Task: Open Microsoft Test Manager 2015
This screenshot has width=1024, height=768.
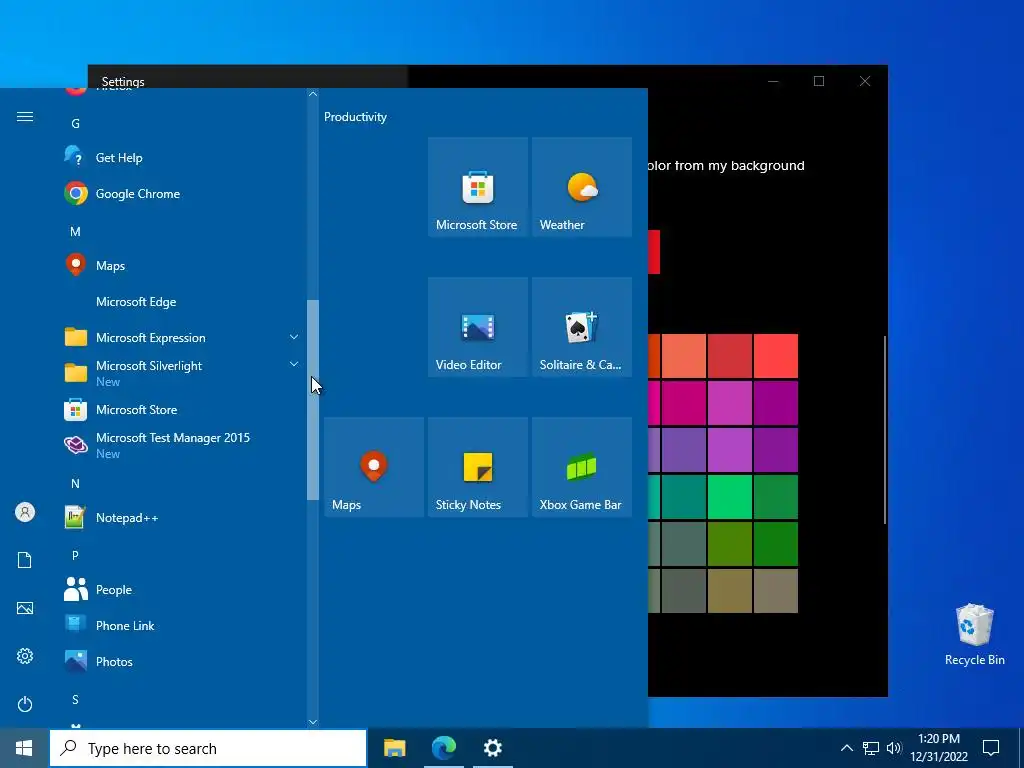Action: tap(183, 445)
